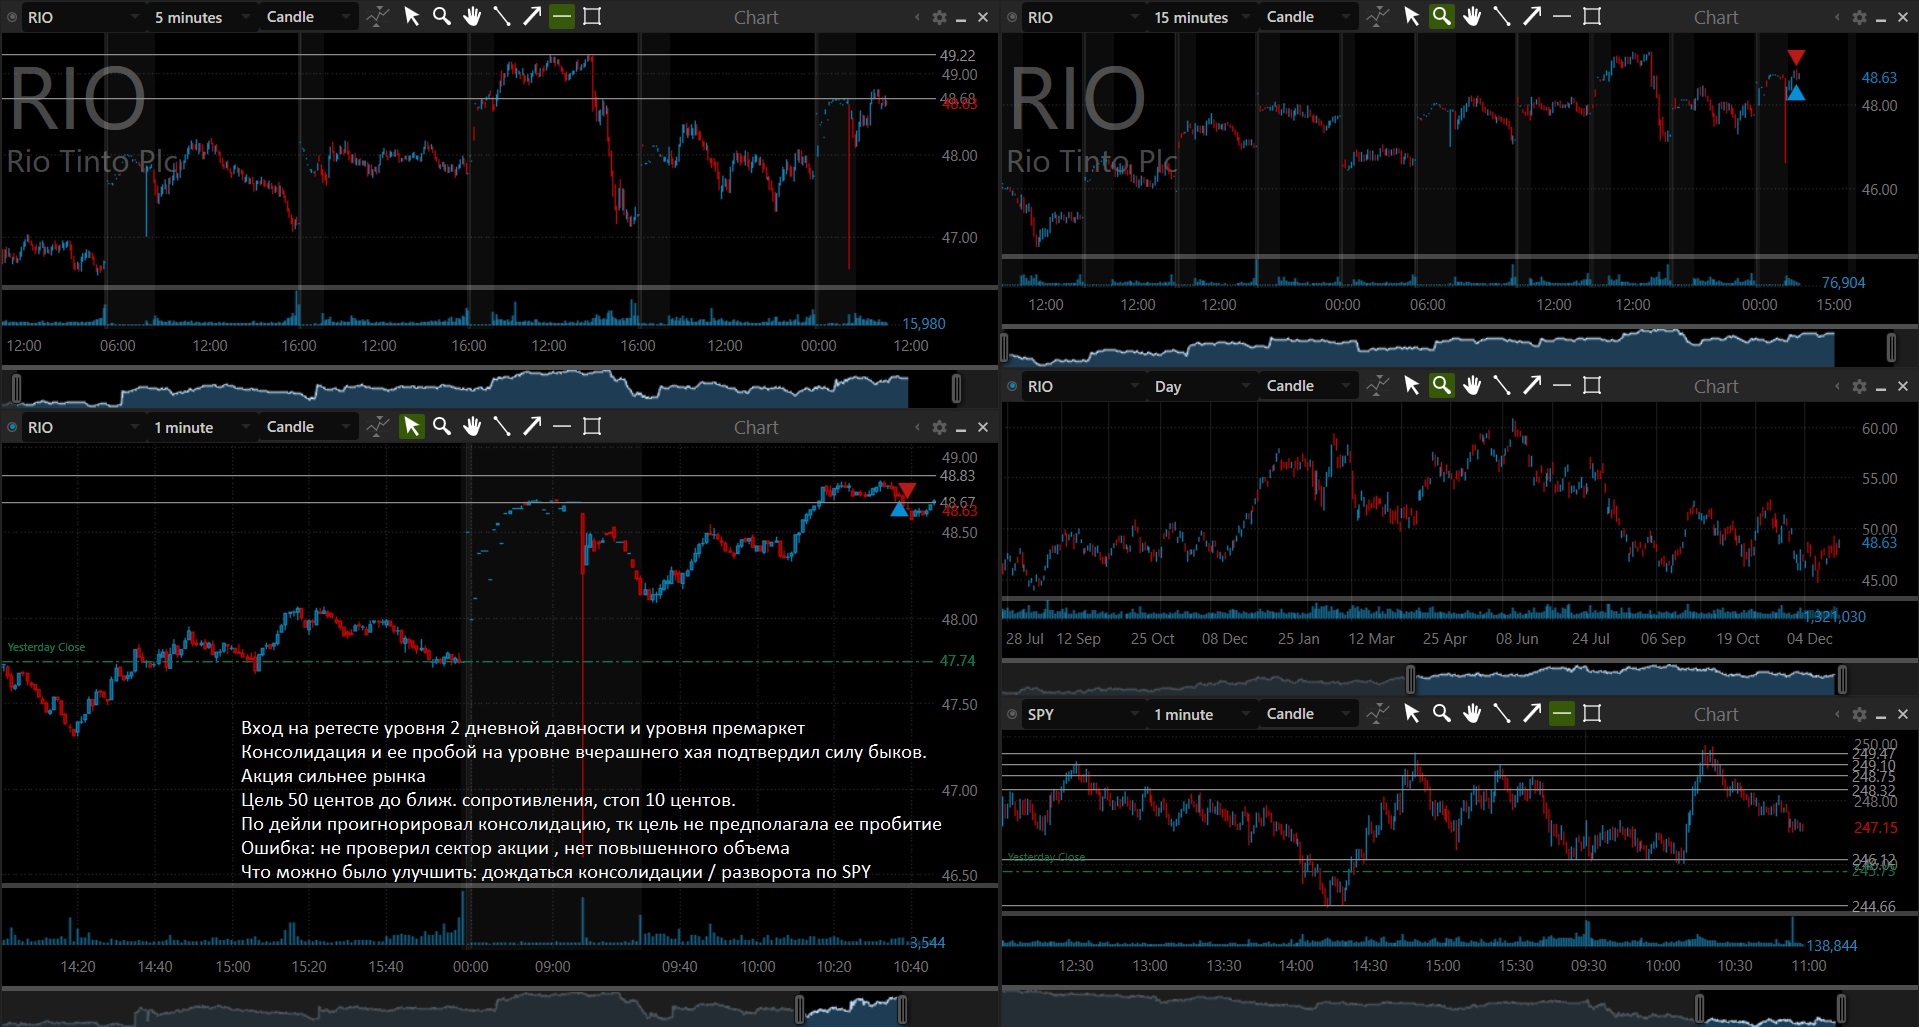Activate the green magnifier in RIO Day chart
This screenshot has height=1027, width=1919.
coord(1441,386)
